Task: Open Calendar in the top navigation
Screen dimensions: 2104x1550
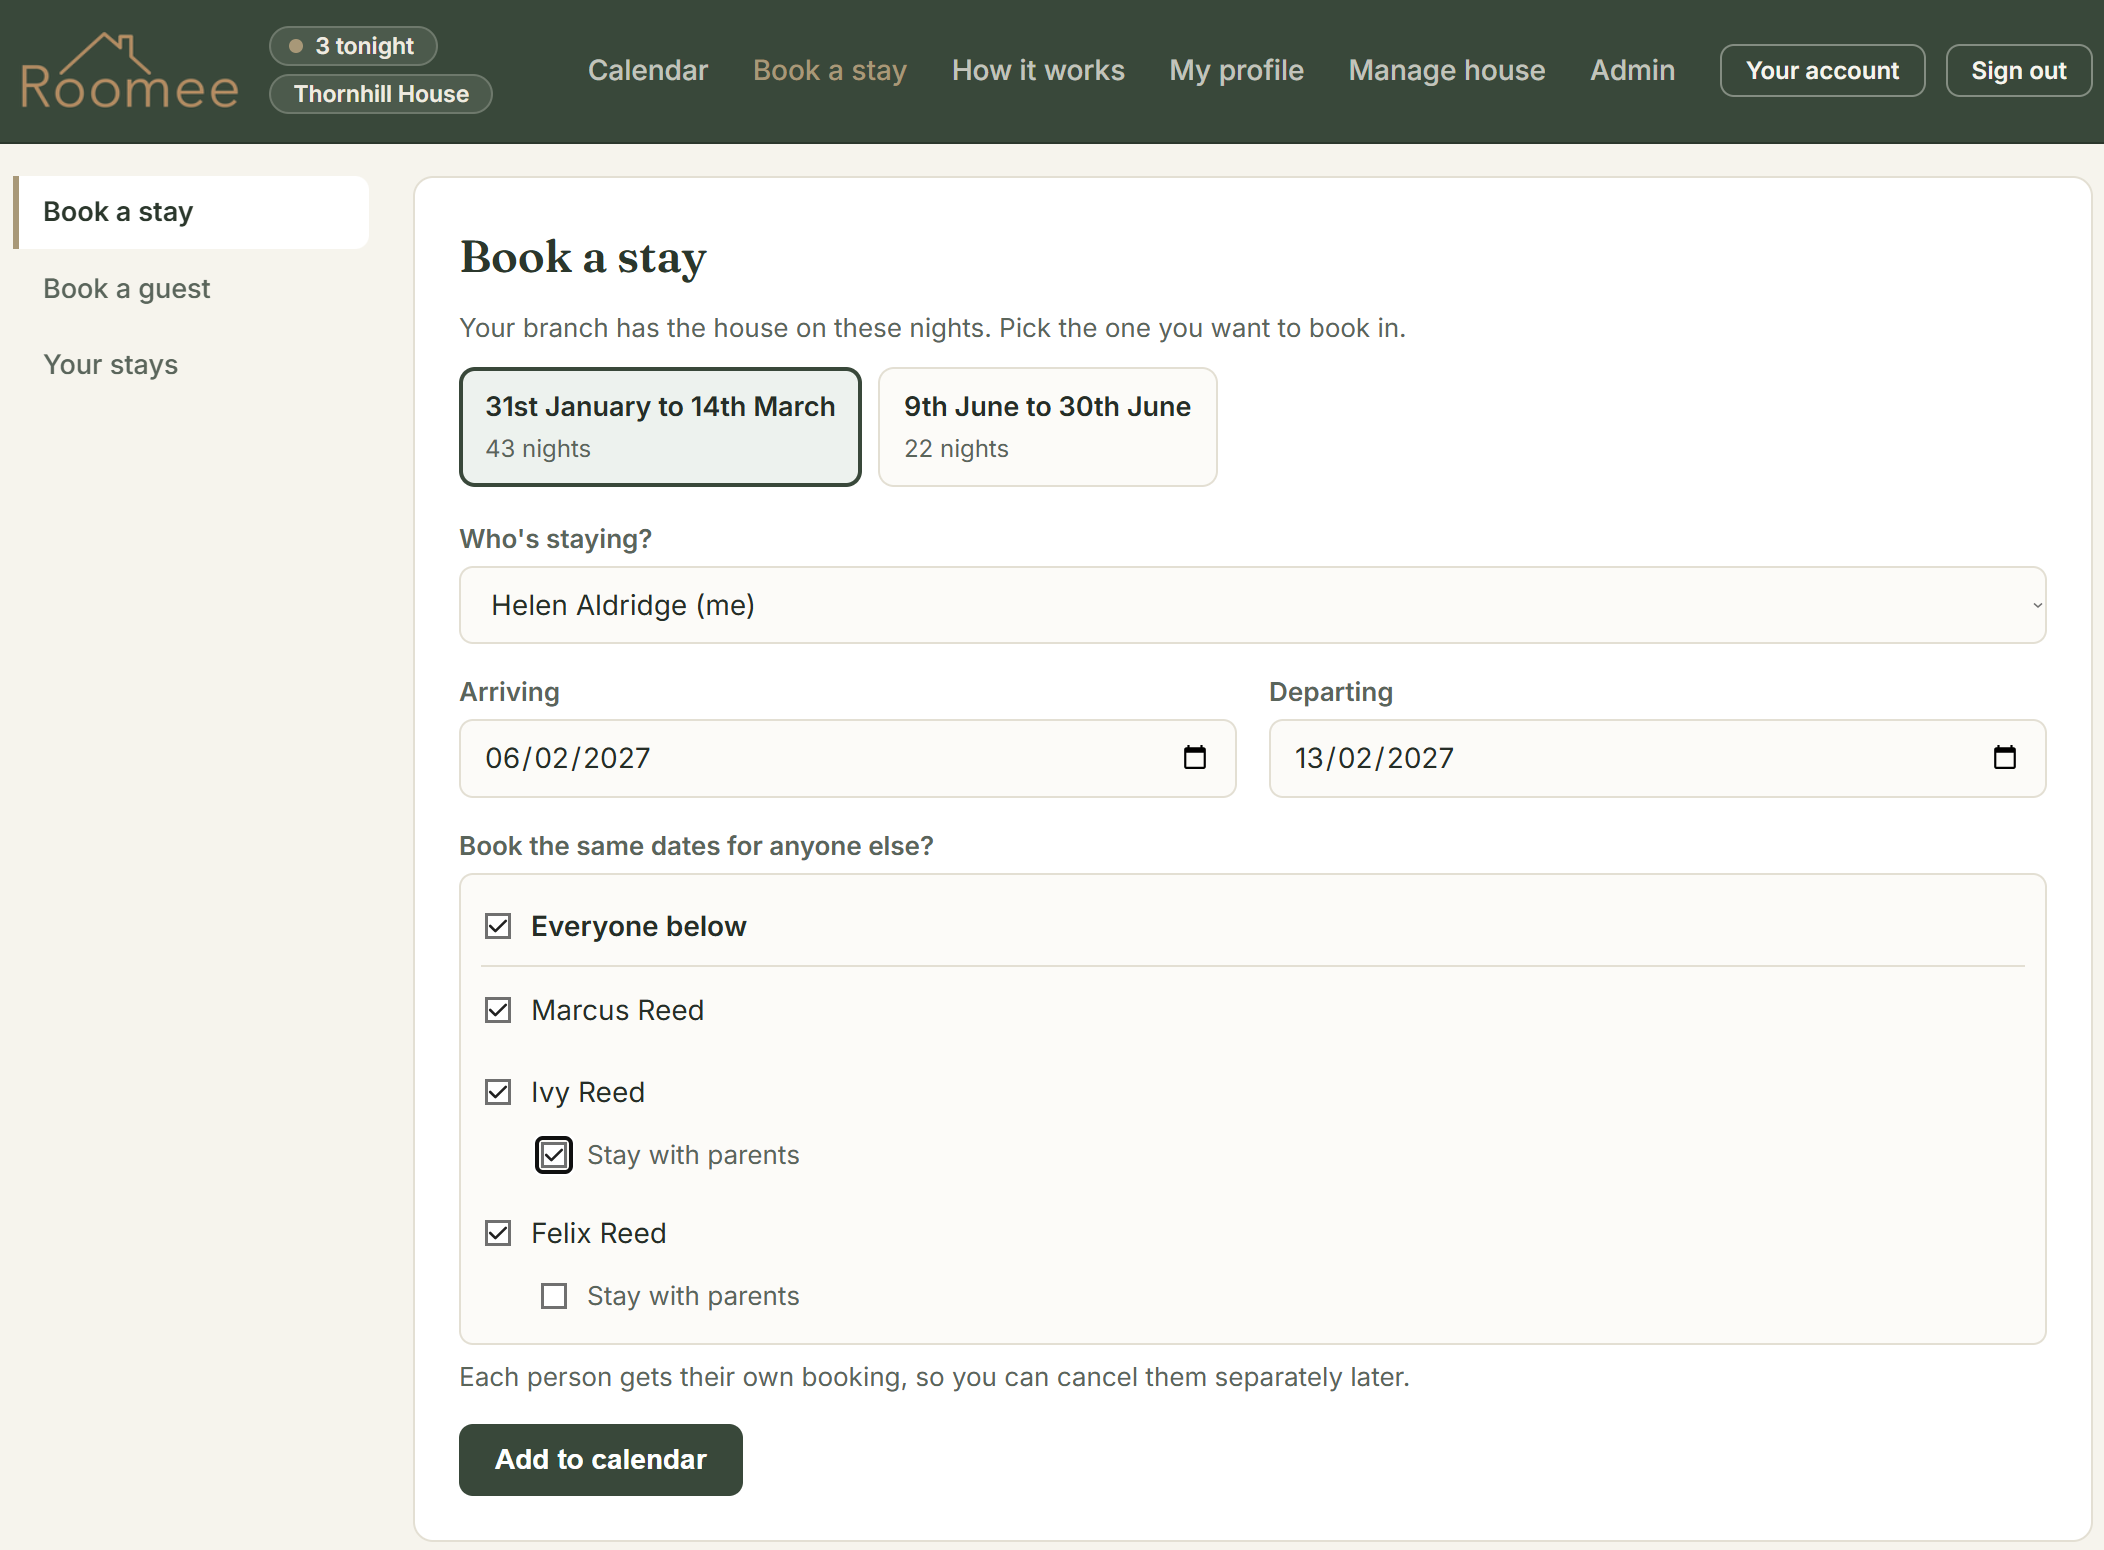Action: pyautogui.click(x=648, y=70)
